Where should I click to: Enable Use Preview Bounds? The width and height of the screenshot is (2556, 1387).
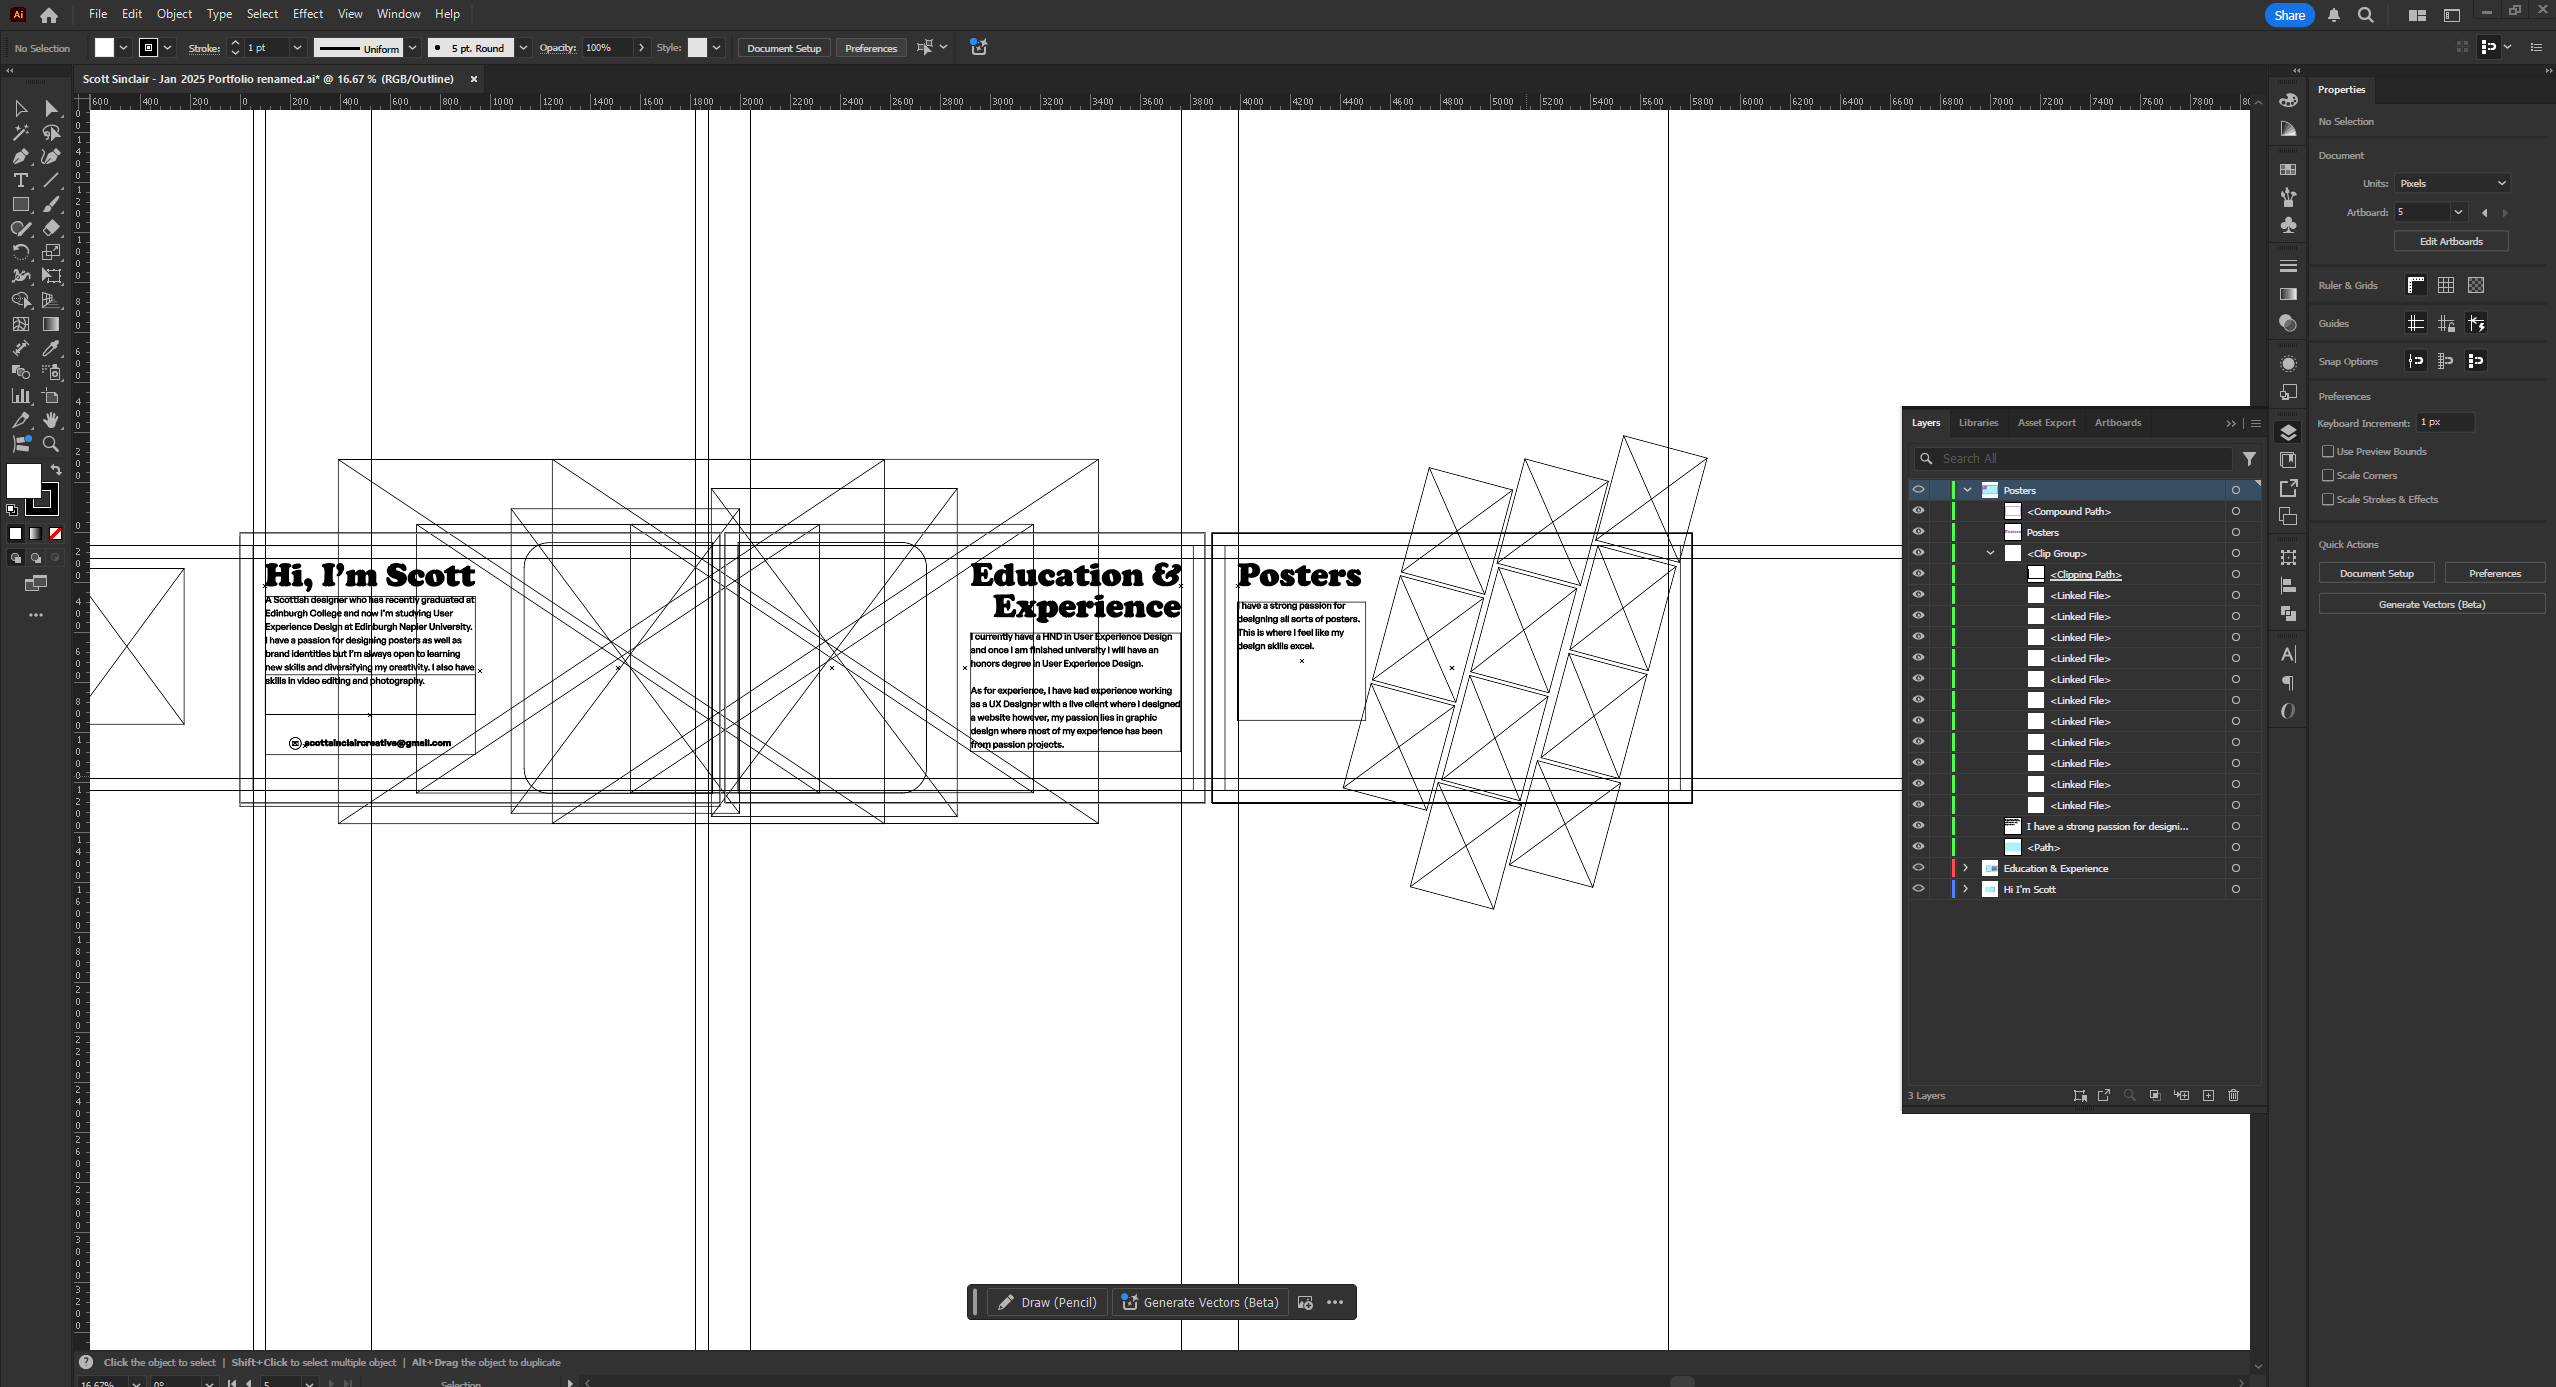tap(2329, 451)
